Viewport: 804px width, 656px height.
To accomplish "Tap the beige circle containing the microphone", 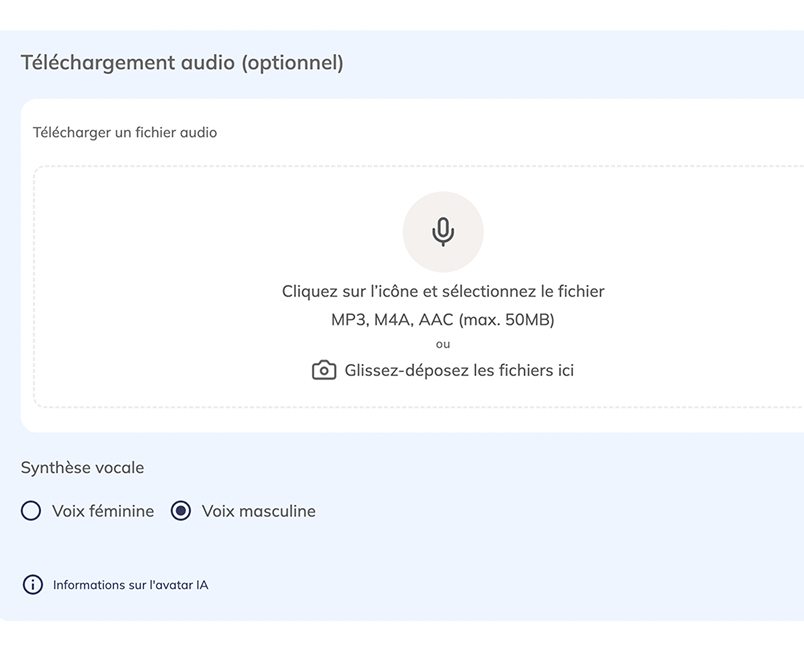I will click(x=443, y=231).
